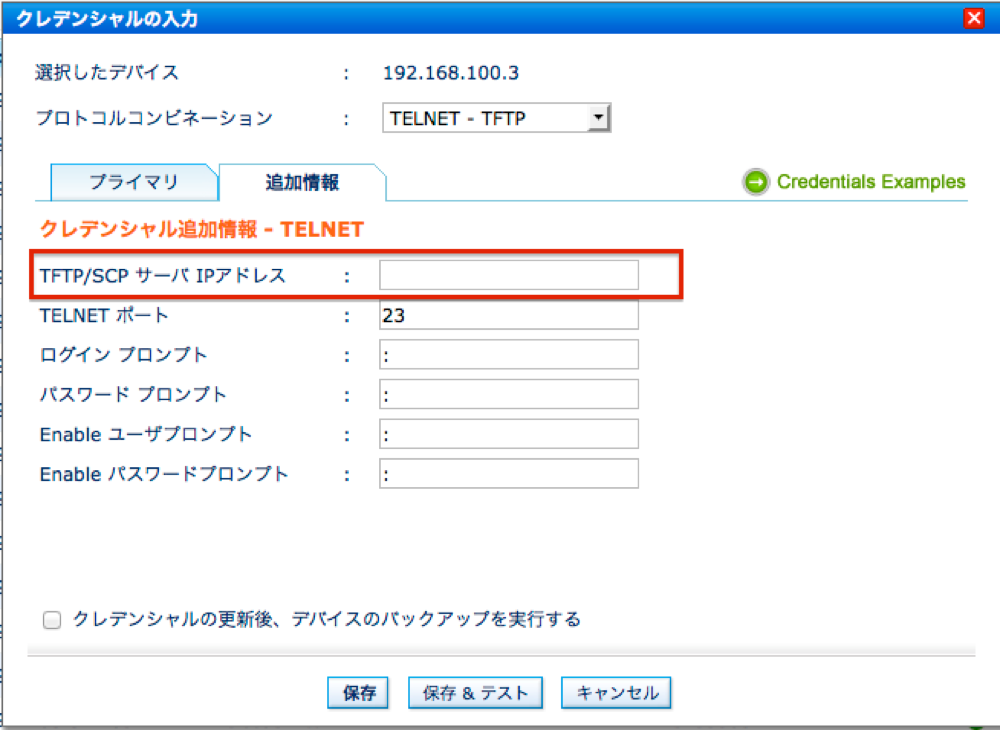This screenshot has width=1000, height=730.
Task: Select the 追加情報 tab
Action: point(302,182)
